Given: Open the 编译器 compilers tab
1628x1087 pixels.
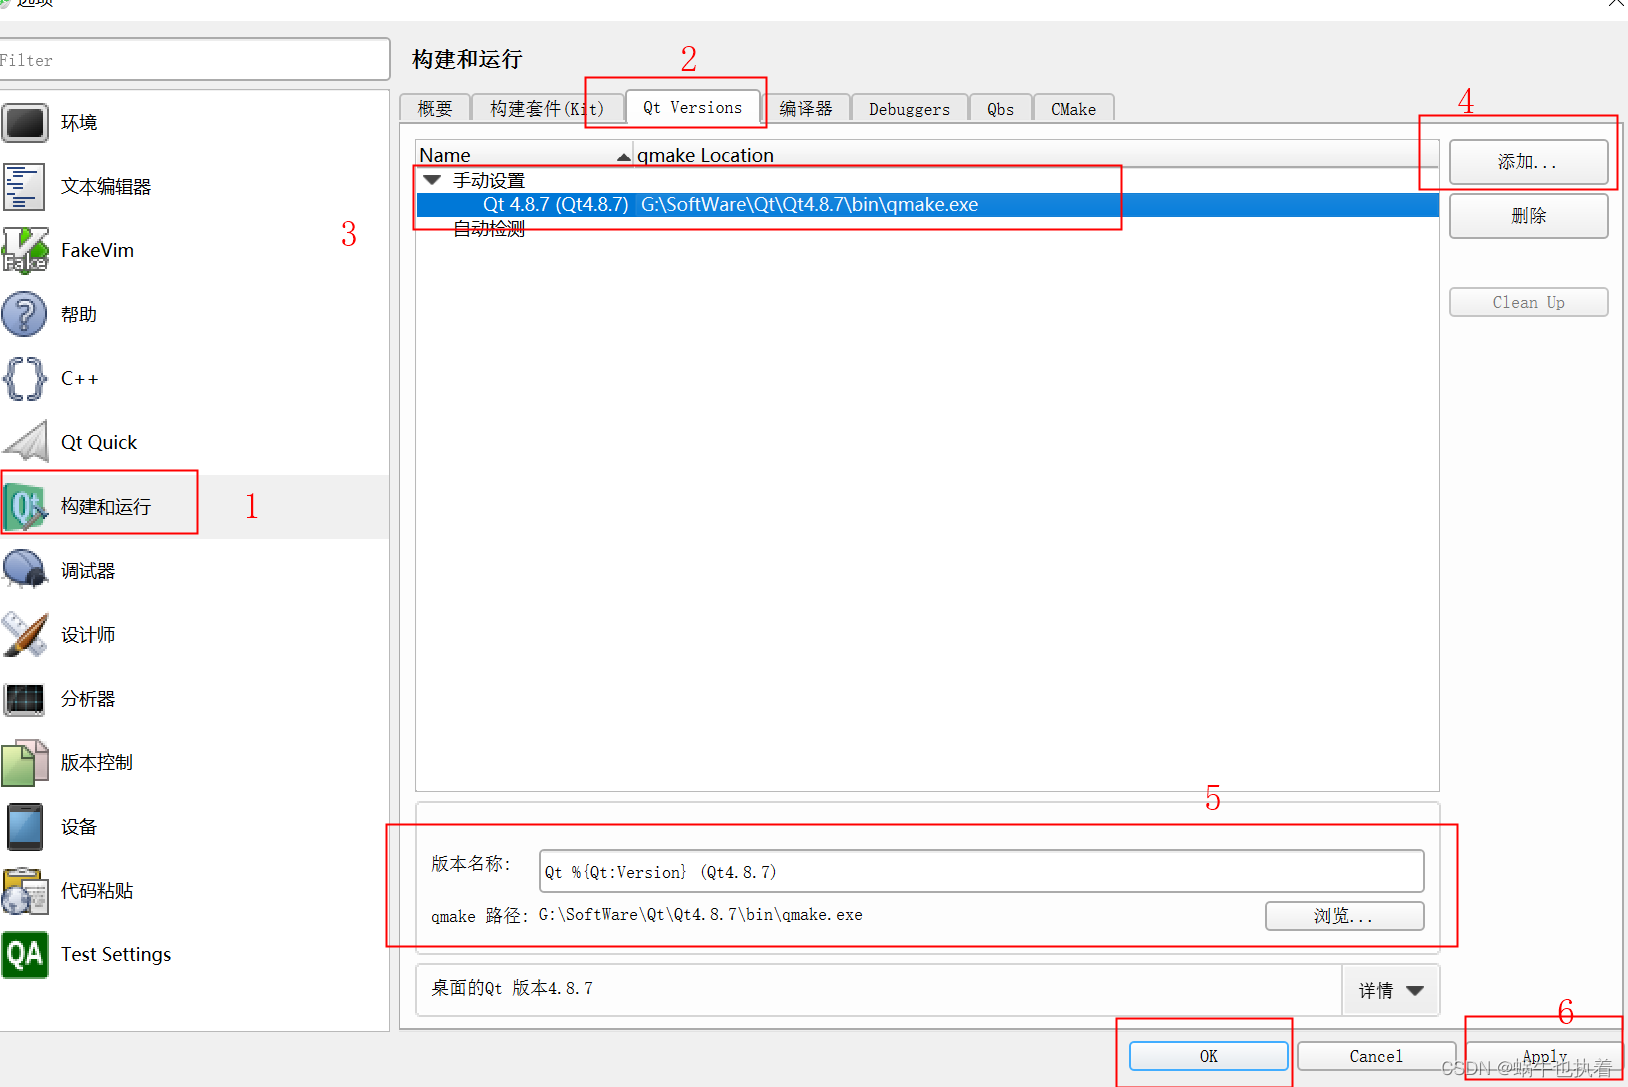Looking at the screenshot, I should (806, 108).
